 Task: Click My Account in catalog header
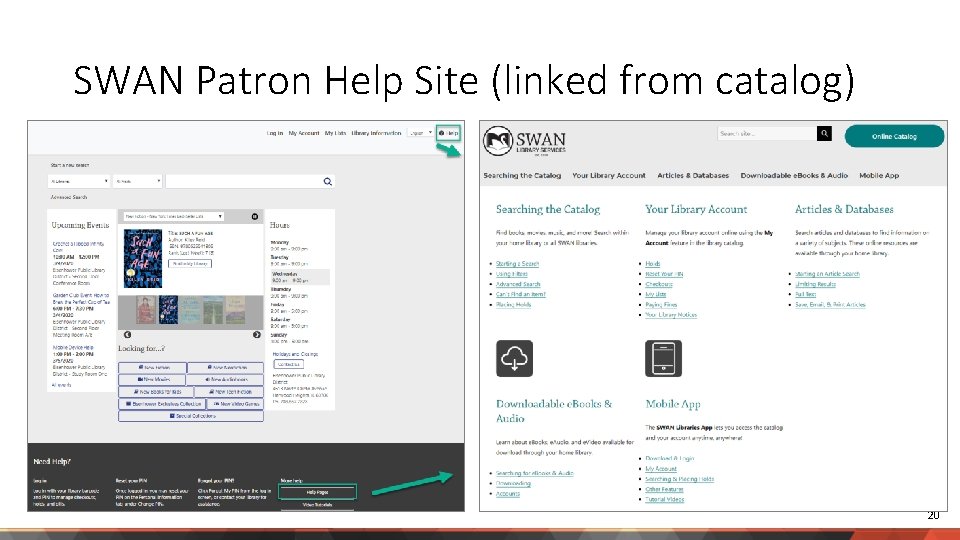coord(304,133)
